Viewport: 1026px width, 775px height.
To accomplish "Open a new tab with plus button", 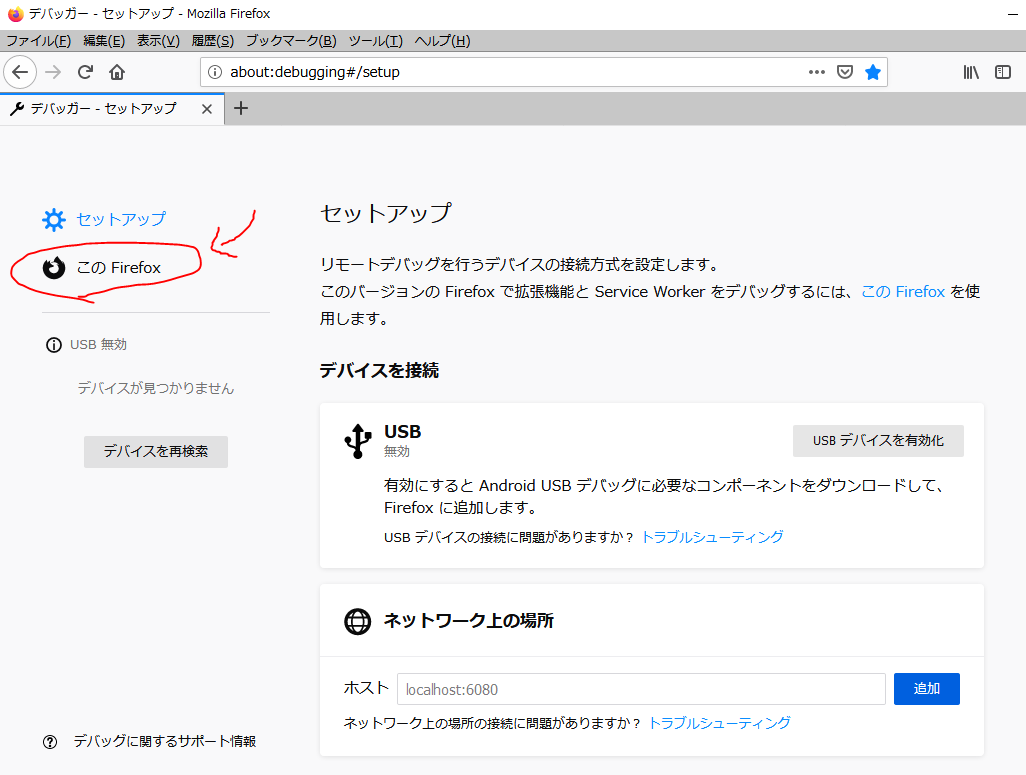I will [241, 108].
